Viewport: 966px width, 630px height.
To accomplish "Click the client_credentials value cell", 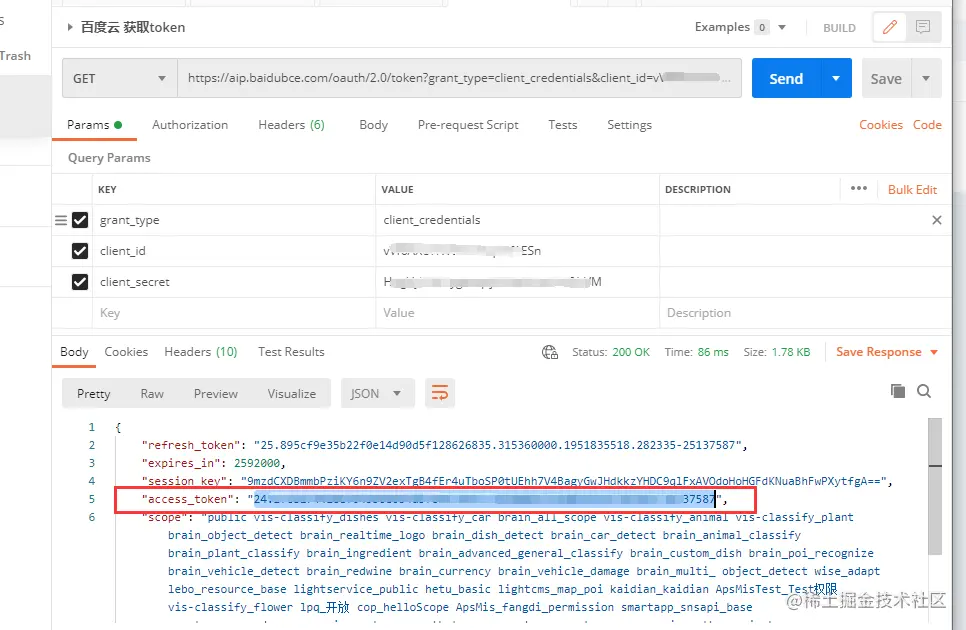I will click(x=518, y=220).
